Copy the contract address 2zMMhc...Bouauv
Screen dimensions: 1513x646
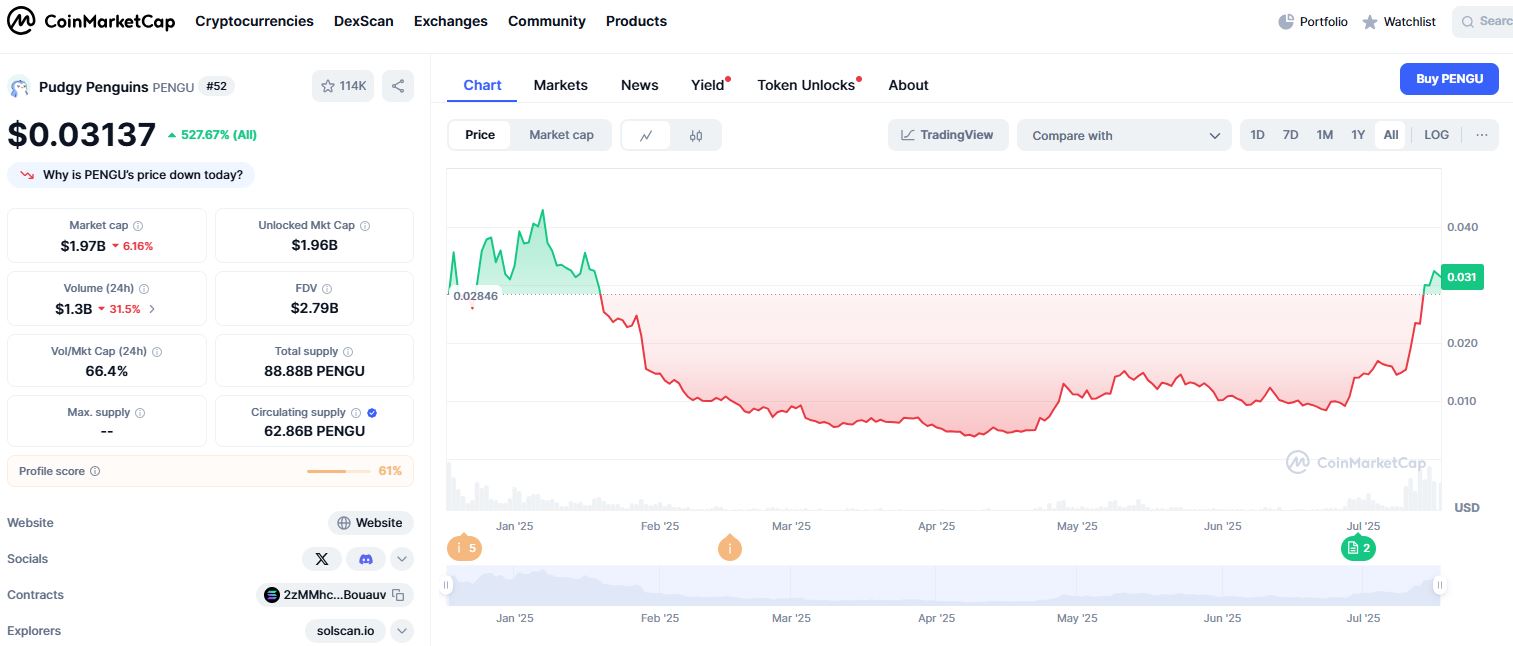click(x=398, y=595)
